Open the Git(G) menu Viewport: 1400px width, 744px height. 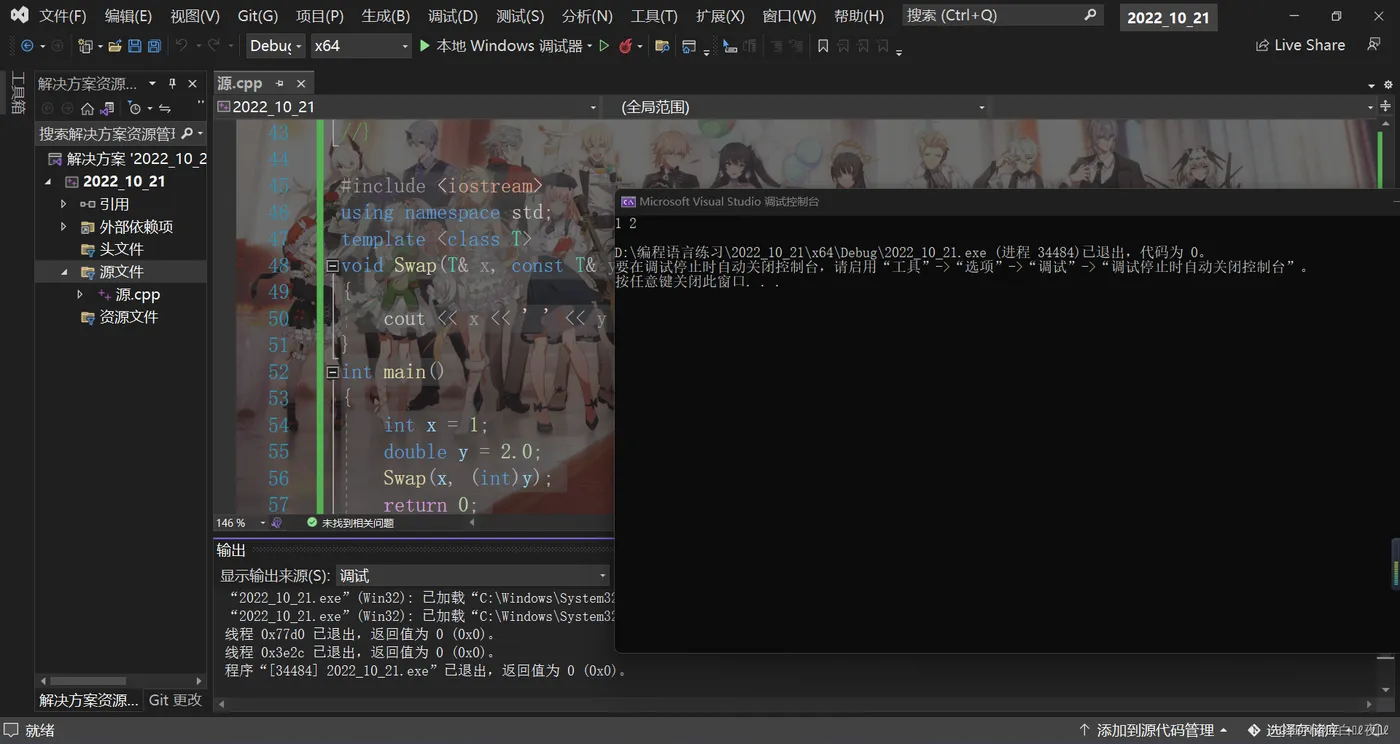coord(258,16)
